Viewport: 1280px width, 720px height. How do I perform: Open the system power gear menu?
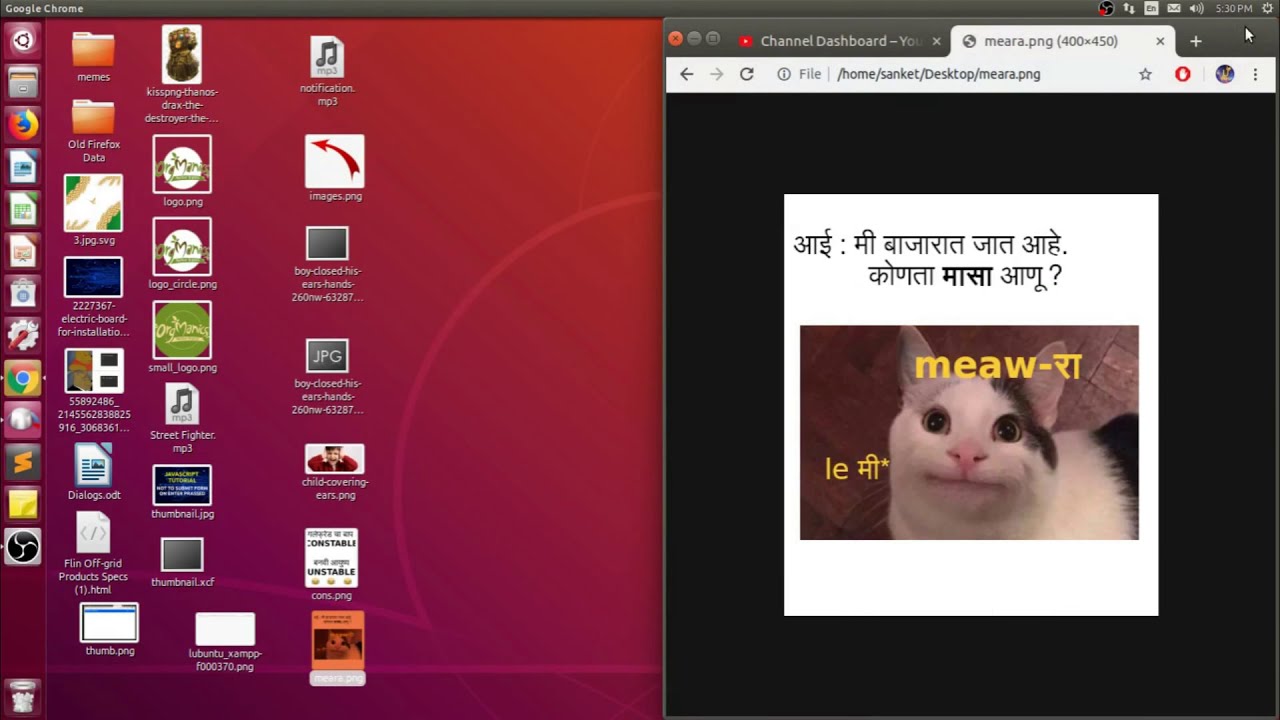tap(1267, 8)
